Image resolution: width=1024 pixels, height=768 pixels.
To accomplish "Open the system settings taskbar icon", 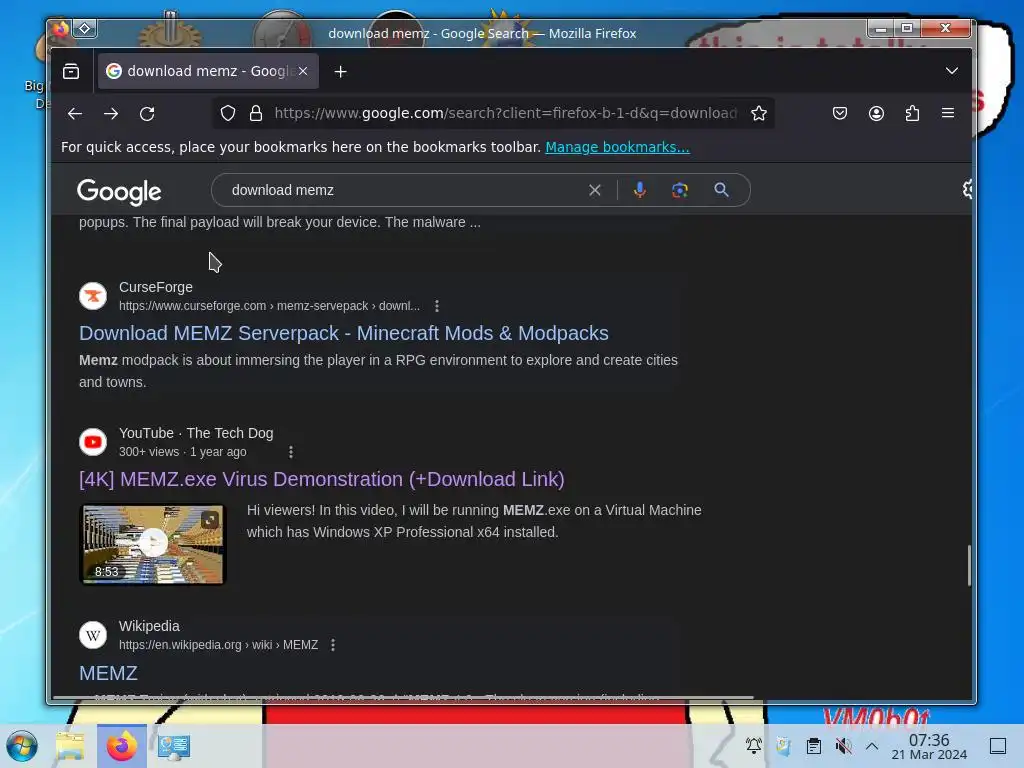I will point(174,746).
